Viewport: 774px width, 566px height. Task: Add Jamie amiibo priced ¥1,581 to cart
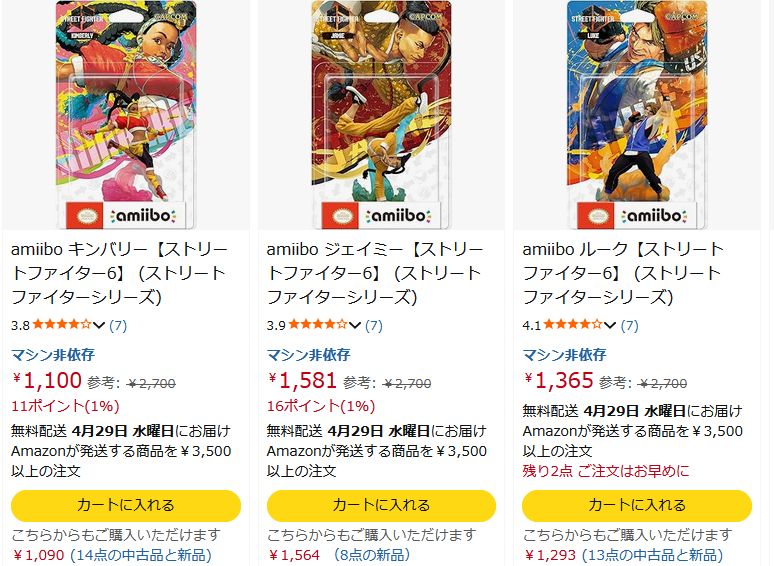(x=381, y=505)
